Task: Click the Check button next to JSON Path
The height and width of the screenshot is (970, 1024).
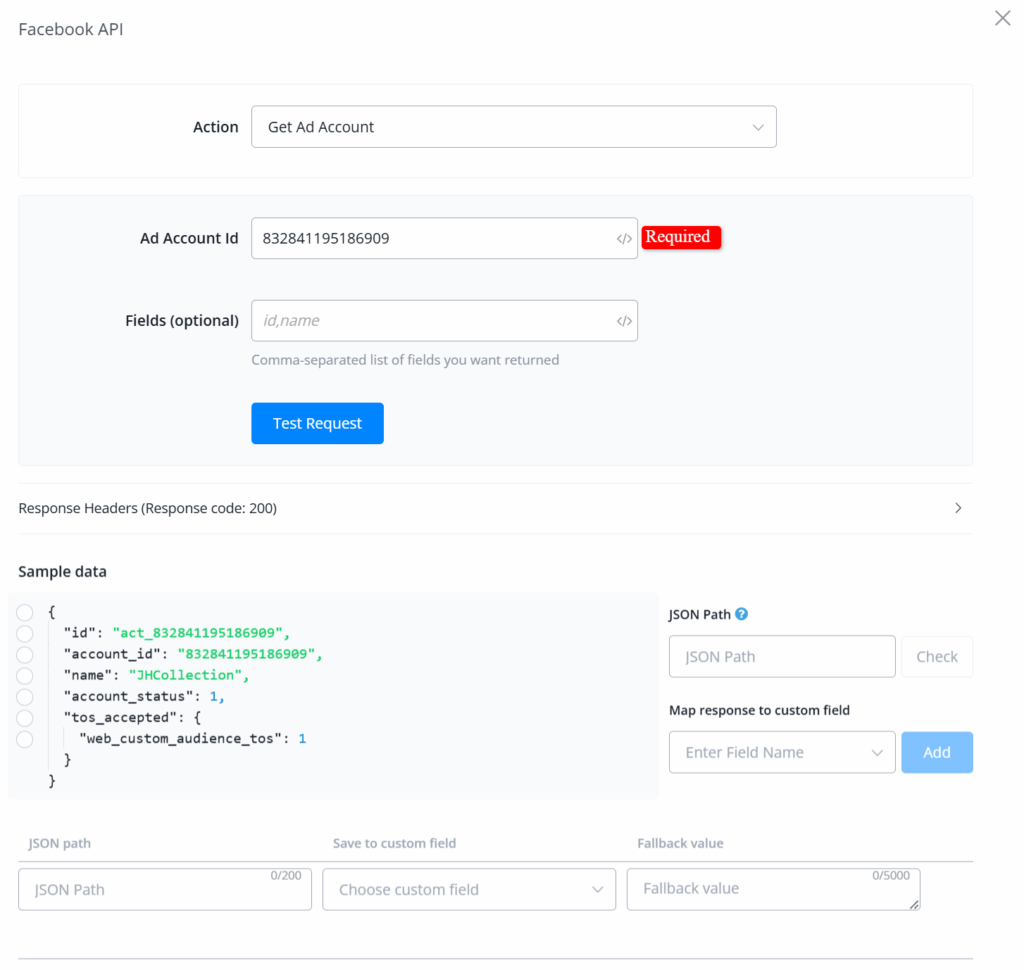Action: point(936,657)
